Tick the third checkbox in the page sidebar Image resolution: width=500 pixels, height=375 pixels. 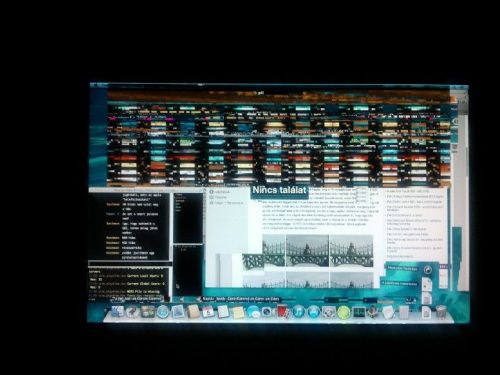[x=211, y=202]
